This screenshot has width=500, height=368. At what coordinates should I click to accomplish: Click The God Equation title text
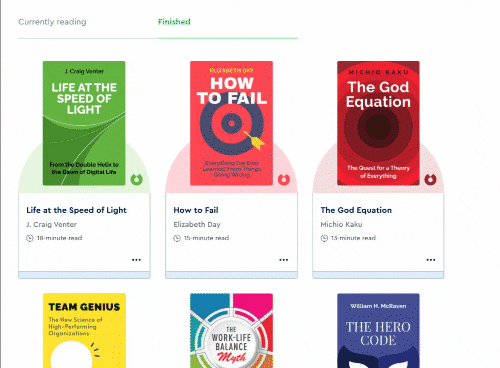356,210
